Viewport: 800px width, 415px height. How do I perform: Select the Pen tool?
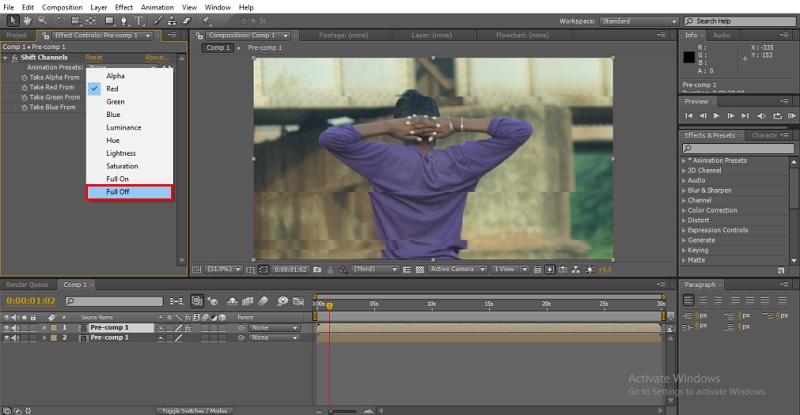point(124,21)
